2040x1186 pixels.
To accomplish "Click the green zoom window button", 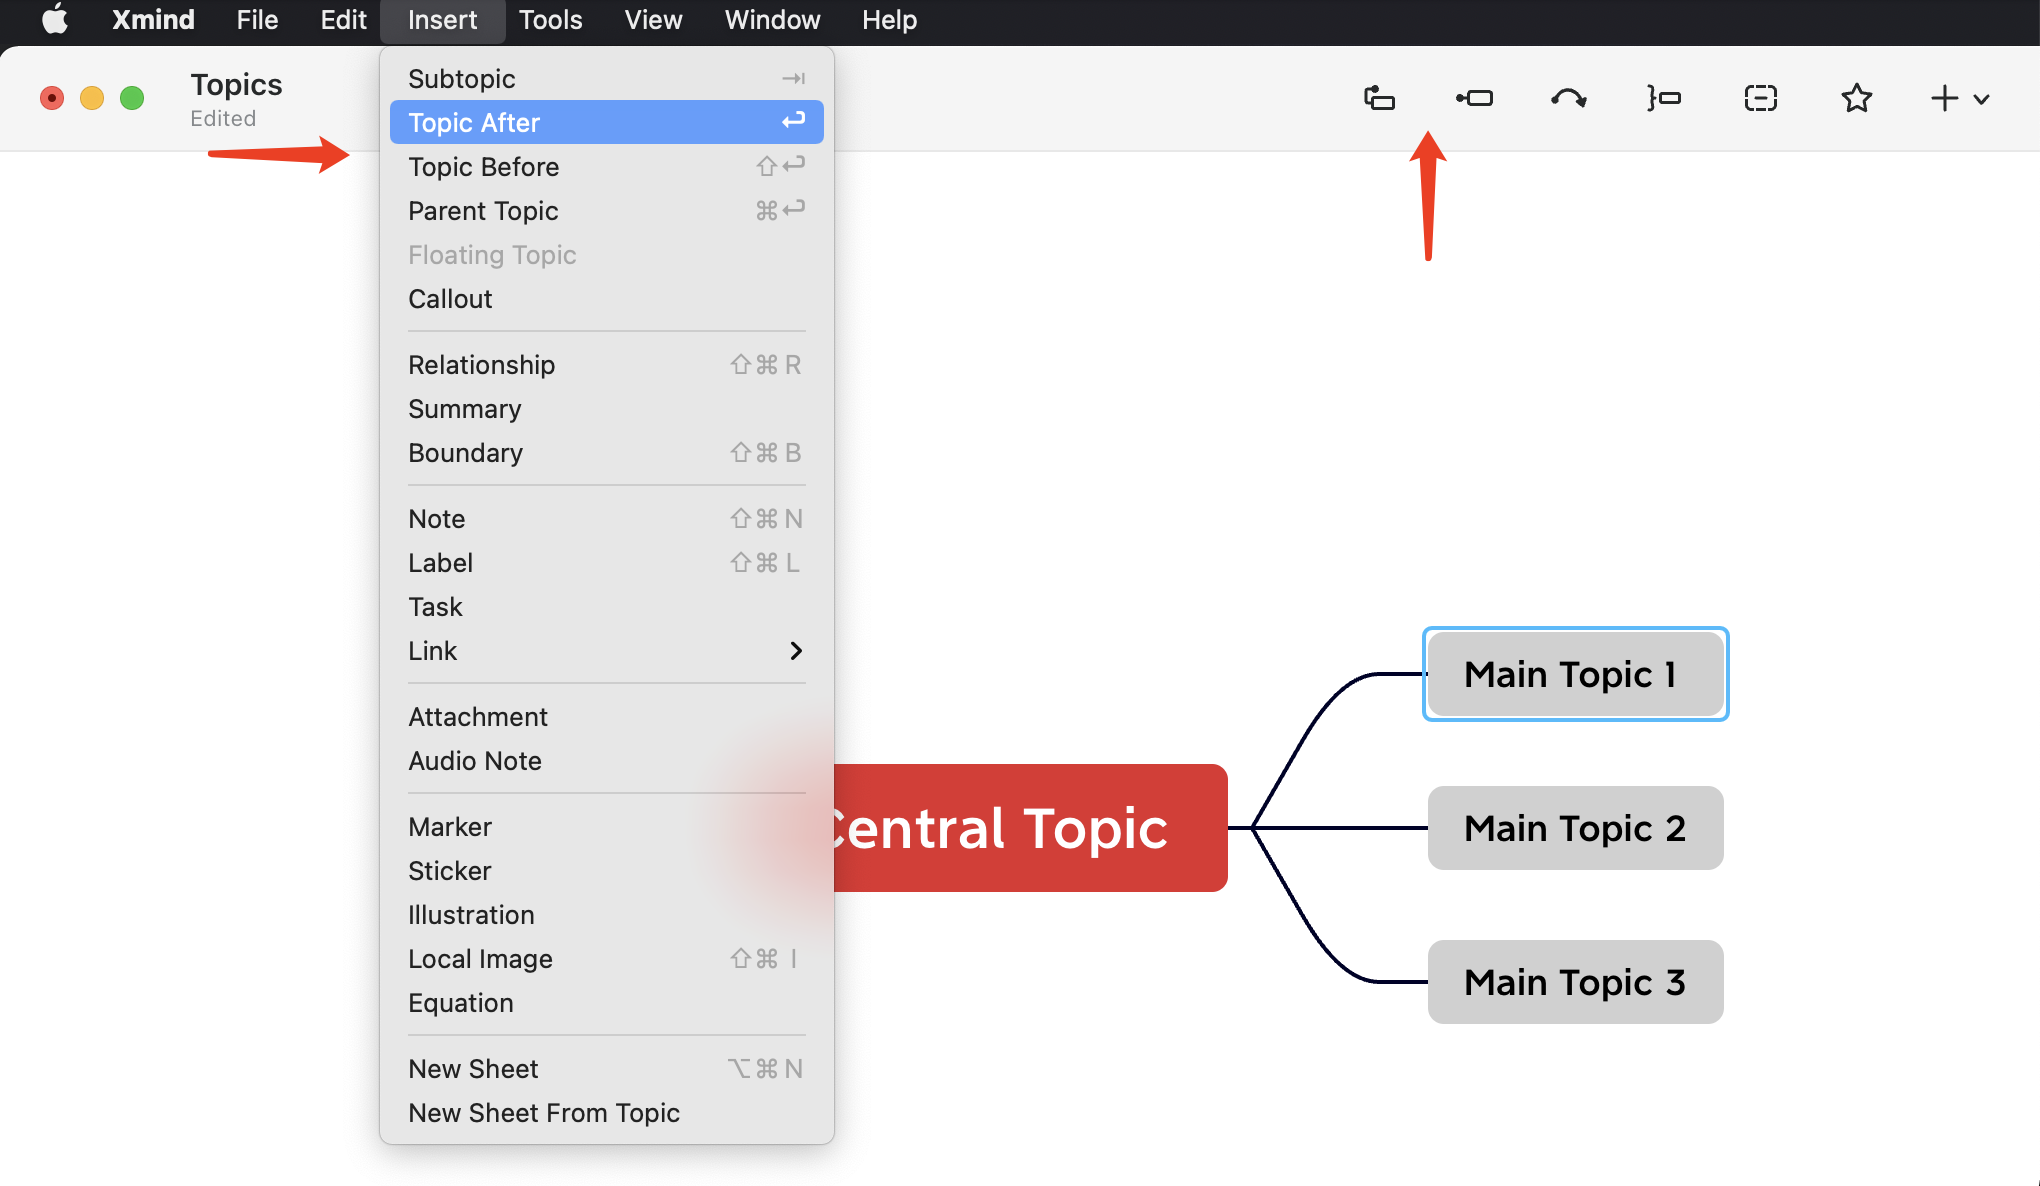I will pos(132,98).
